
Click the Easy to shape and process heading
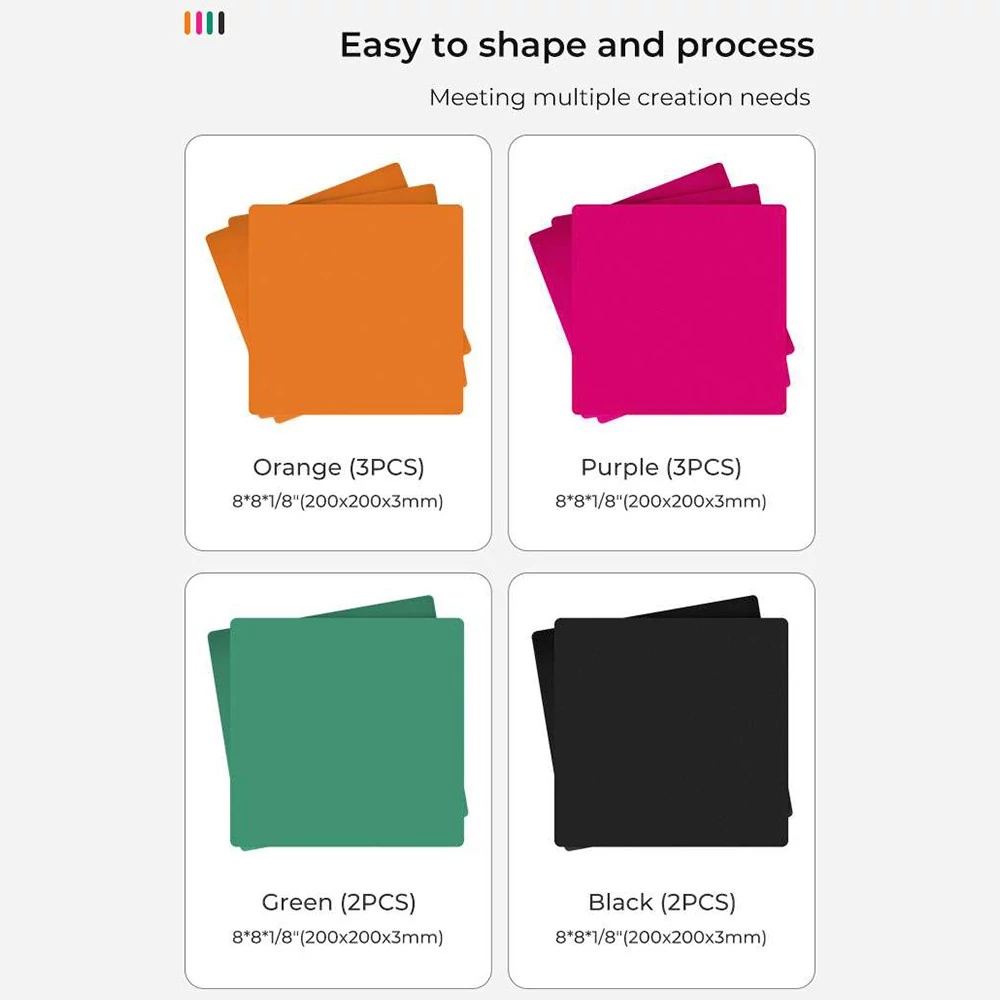[x=577, y=46]
